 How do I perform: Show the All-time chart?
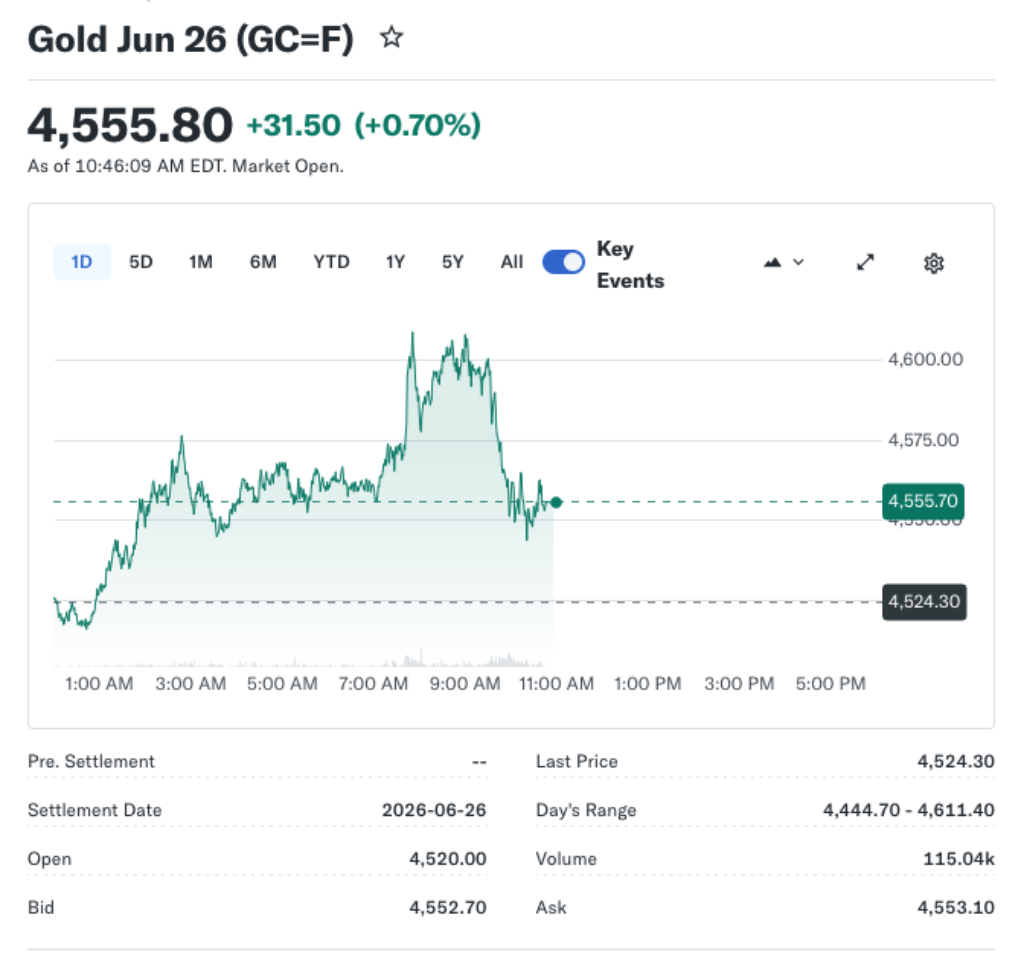(x=511, y=262)
